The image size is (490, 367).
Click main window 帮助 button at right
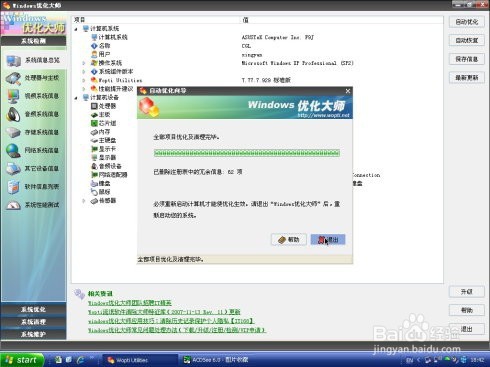pos(467,311)
